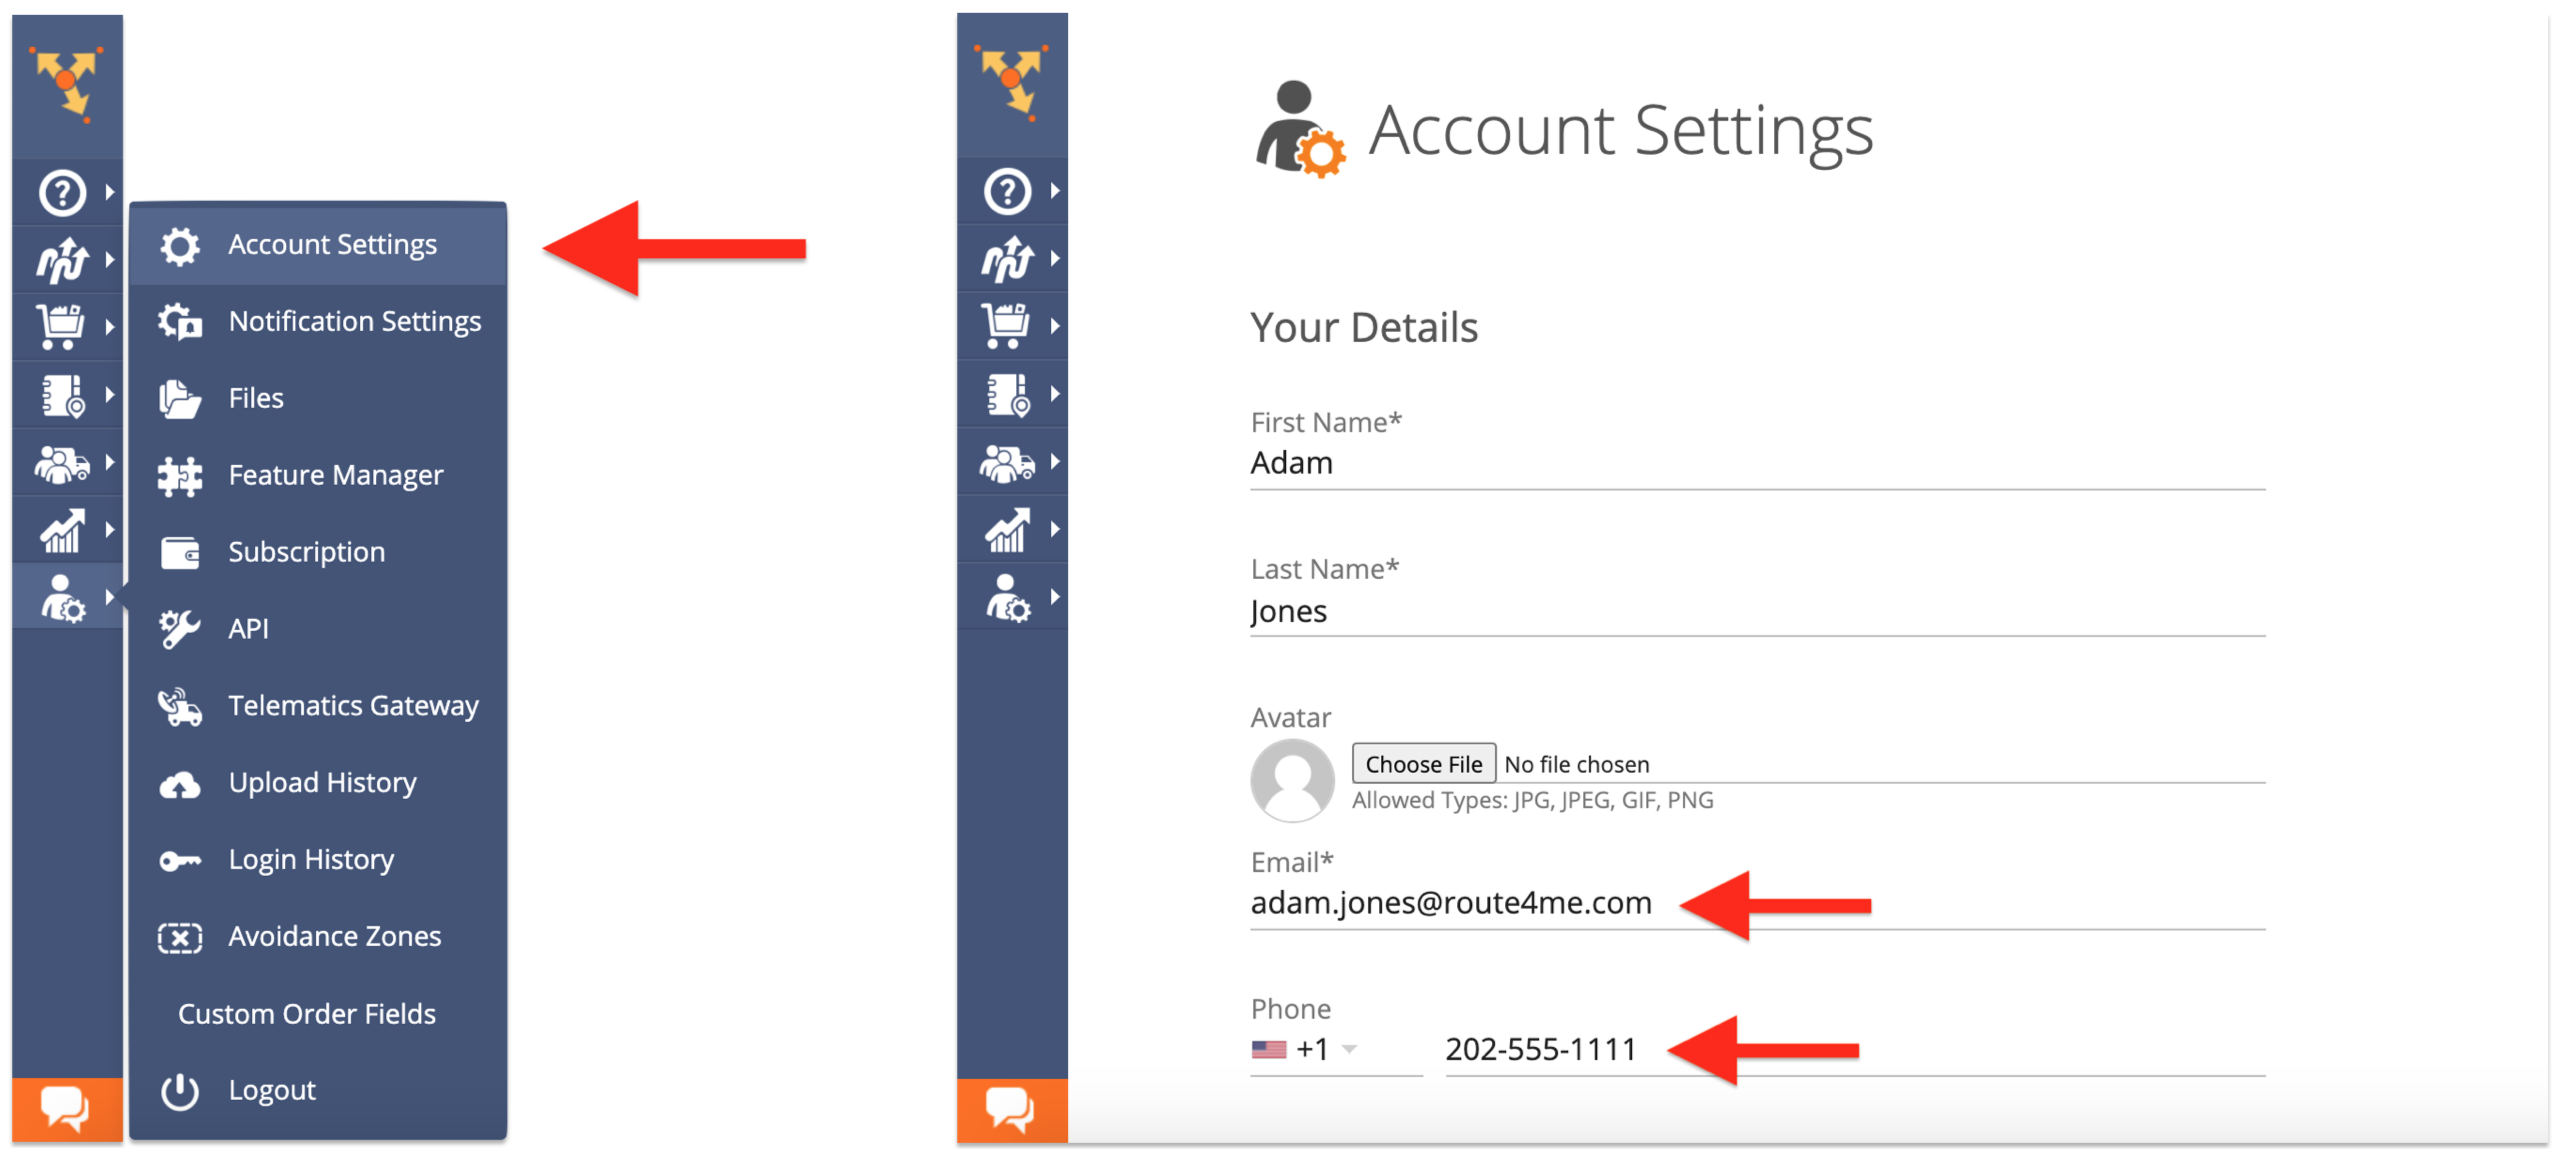Open Feature Manager settings
The width and height of the screenshot is (2560, 1160).
pyautogui.click(x=335, y=474)
